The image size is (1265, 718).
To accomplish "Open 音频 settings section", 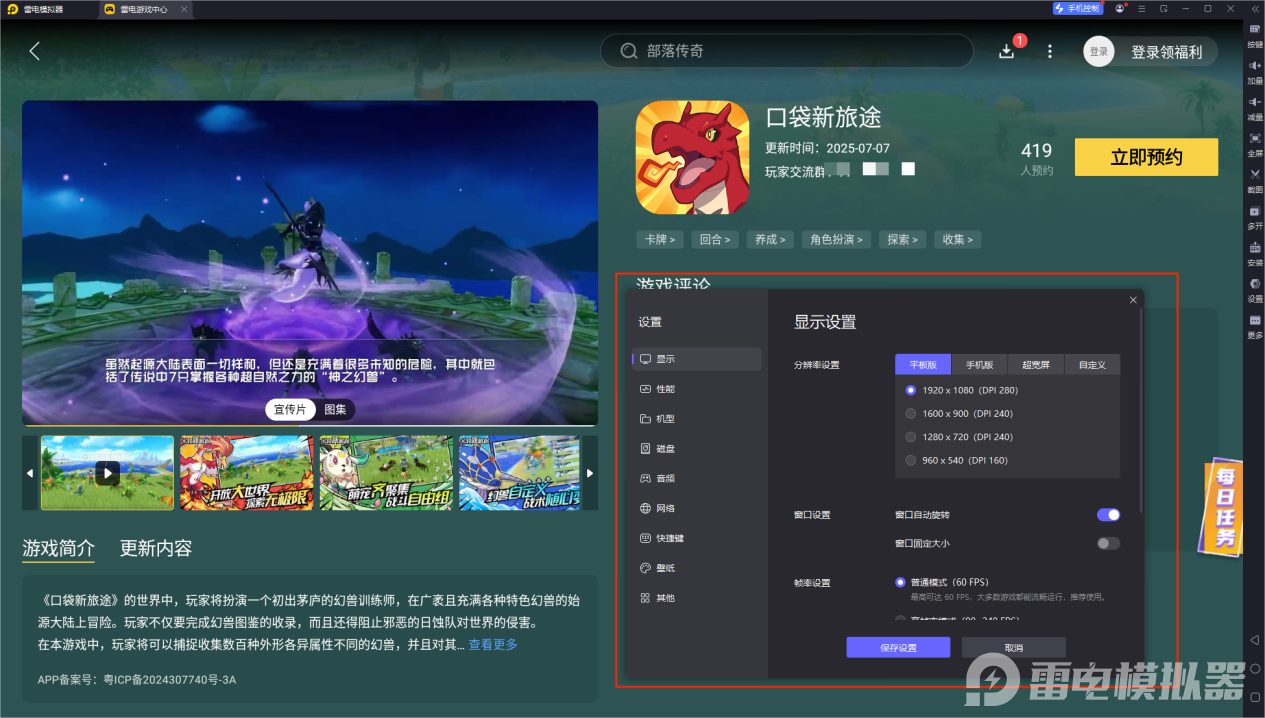I will (698, 478).
